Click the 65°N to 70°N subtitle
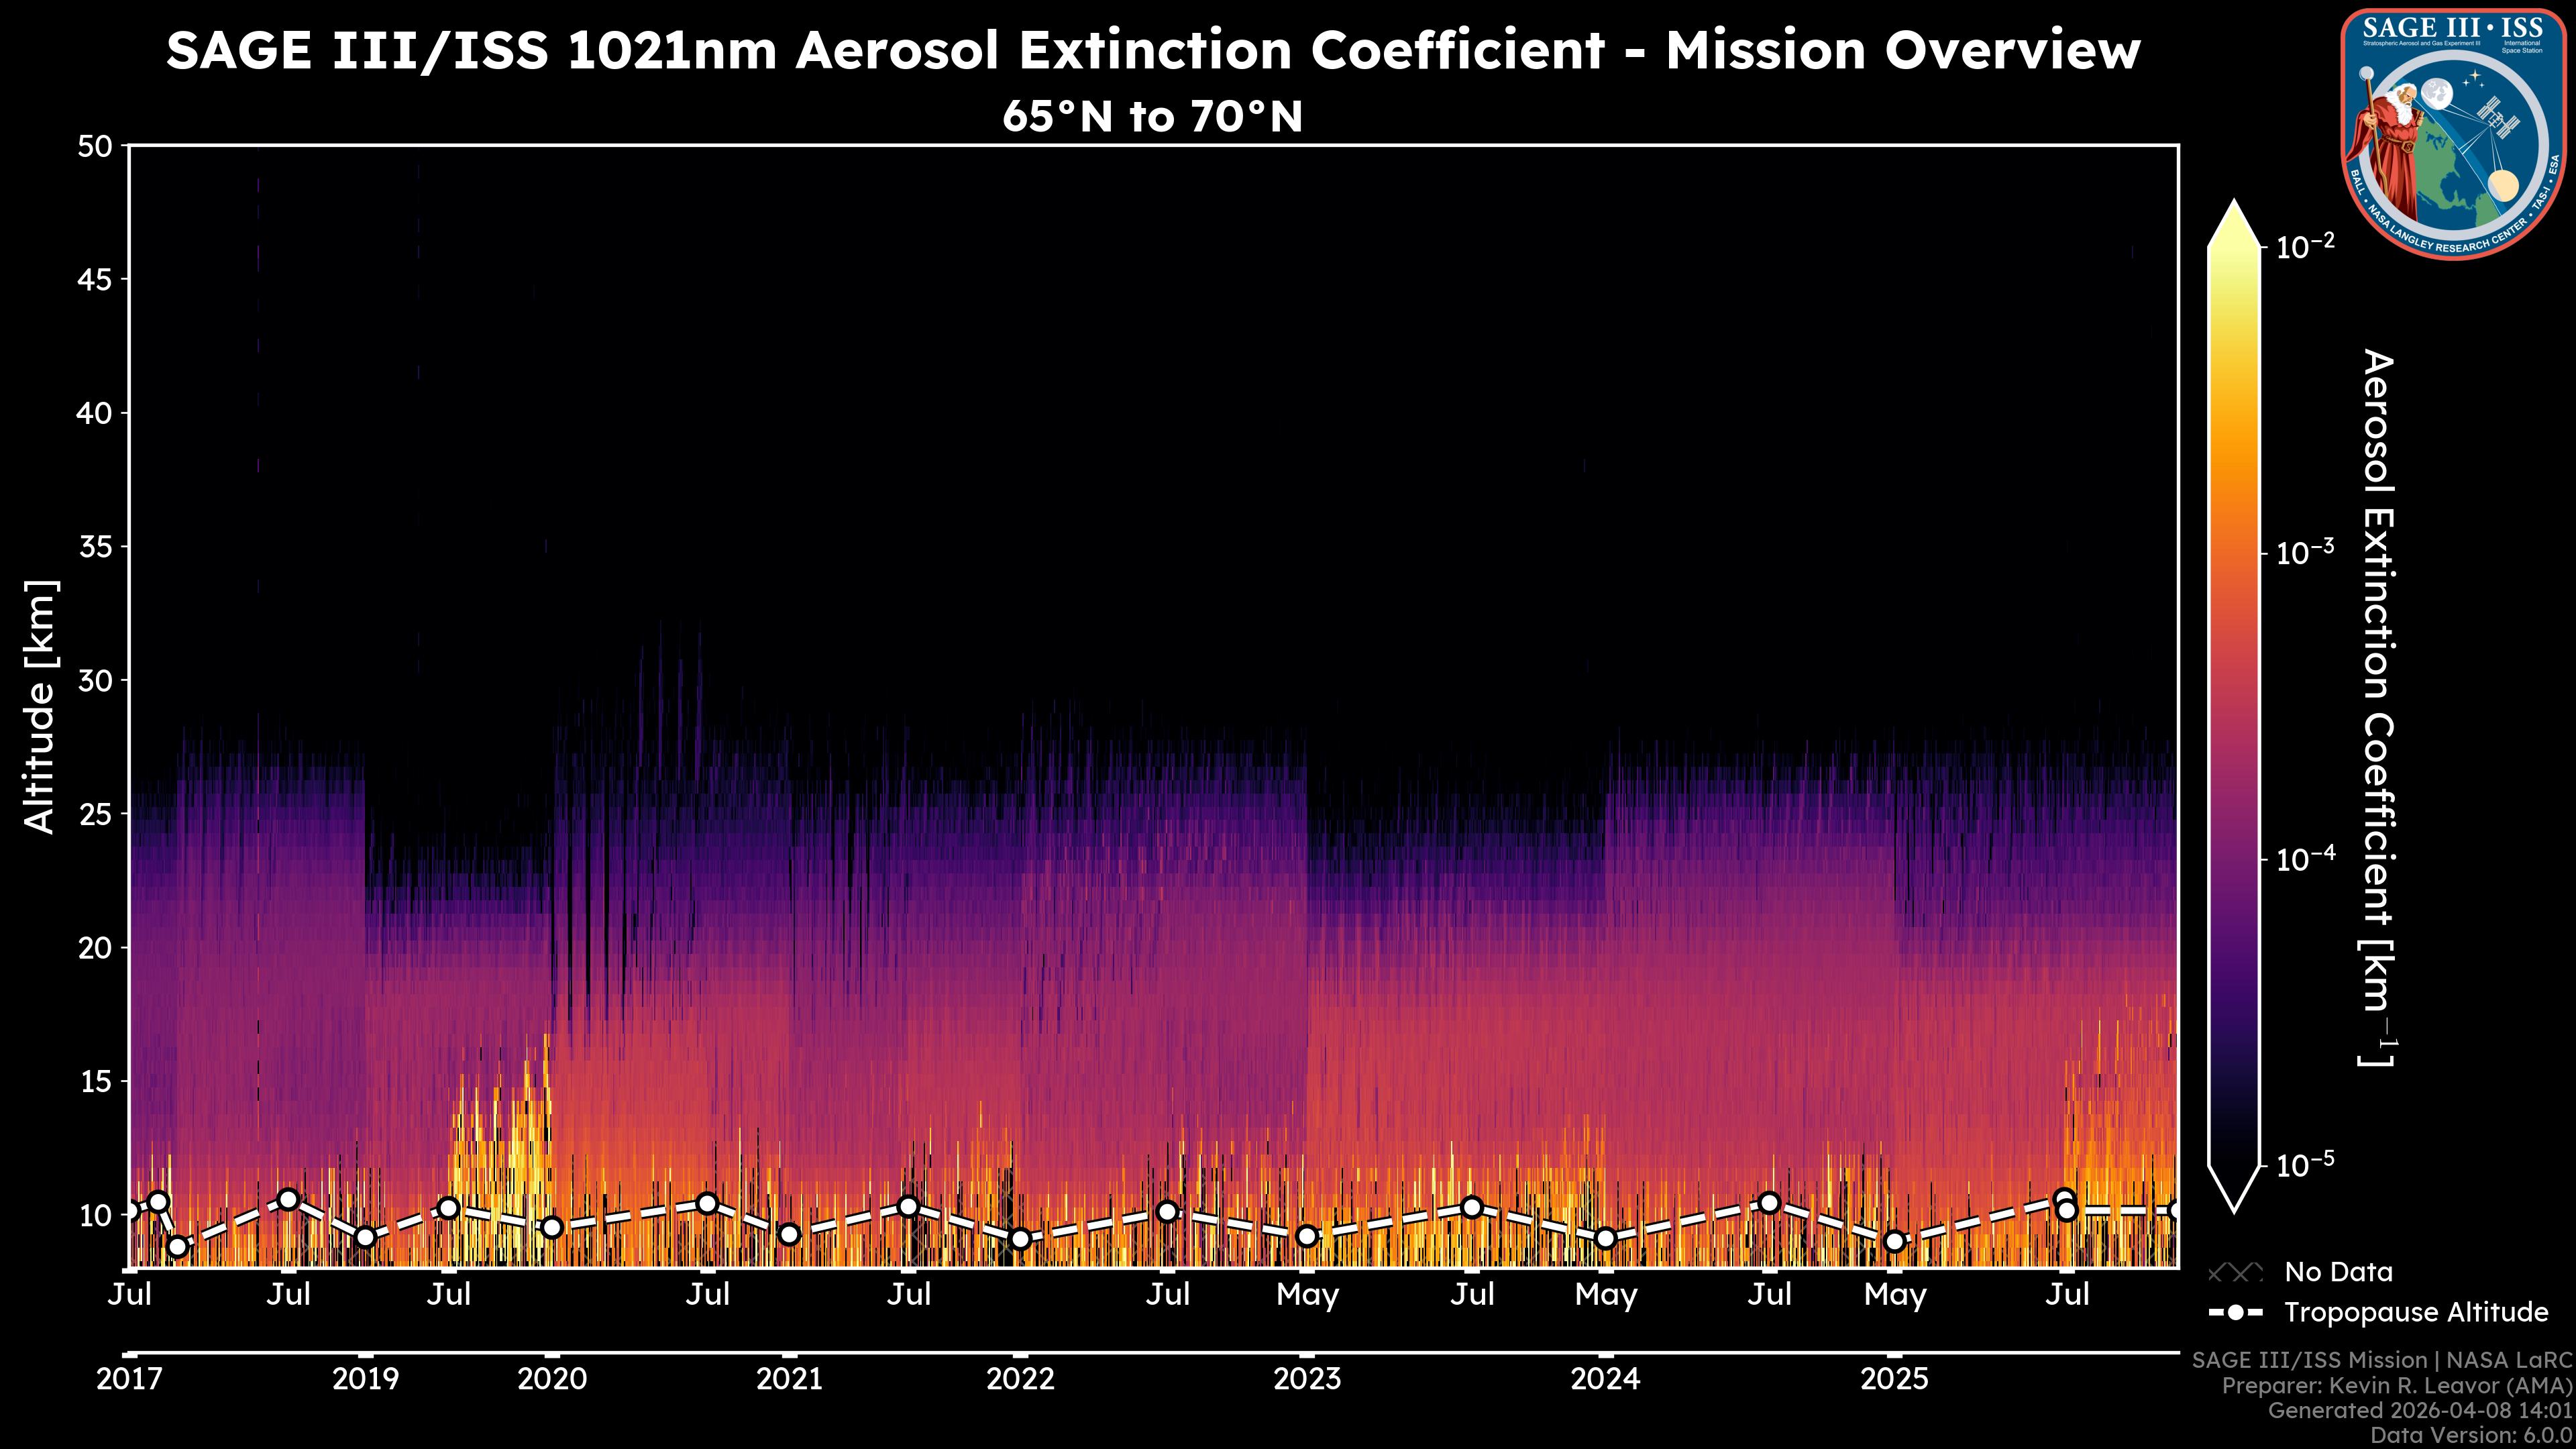 pos(1152,116)
